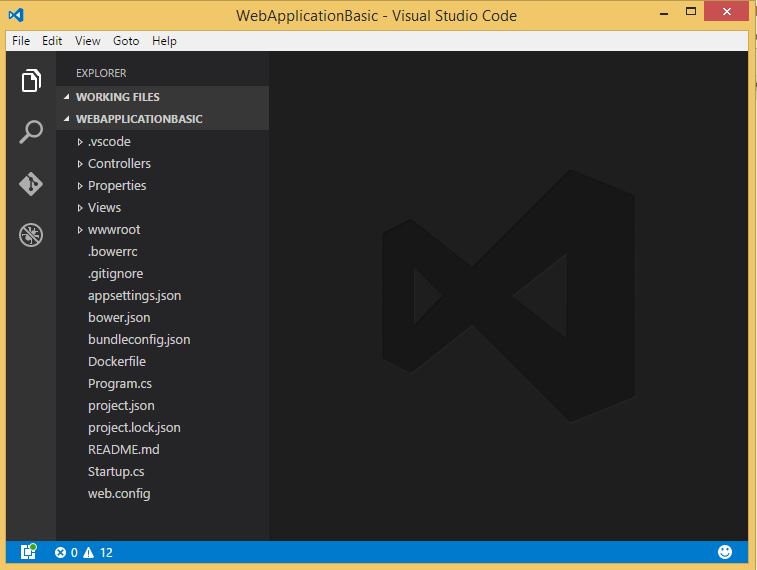Open project.json file
Viewport: 757px width, 570px height.
pyautogui.click(x=121, y=406)
